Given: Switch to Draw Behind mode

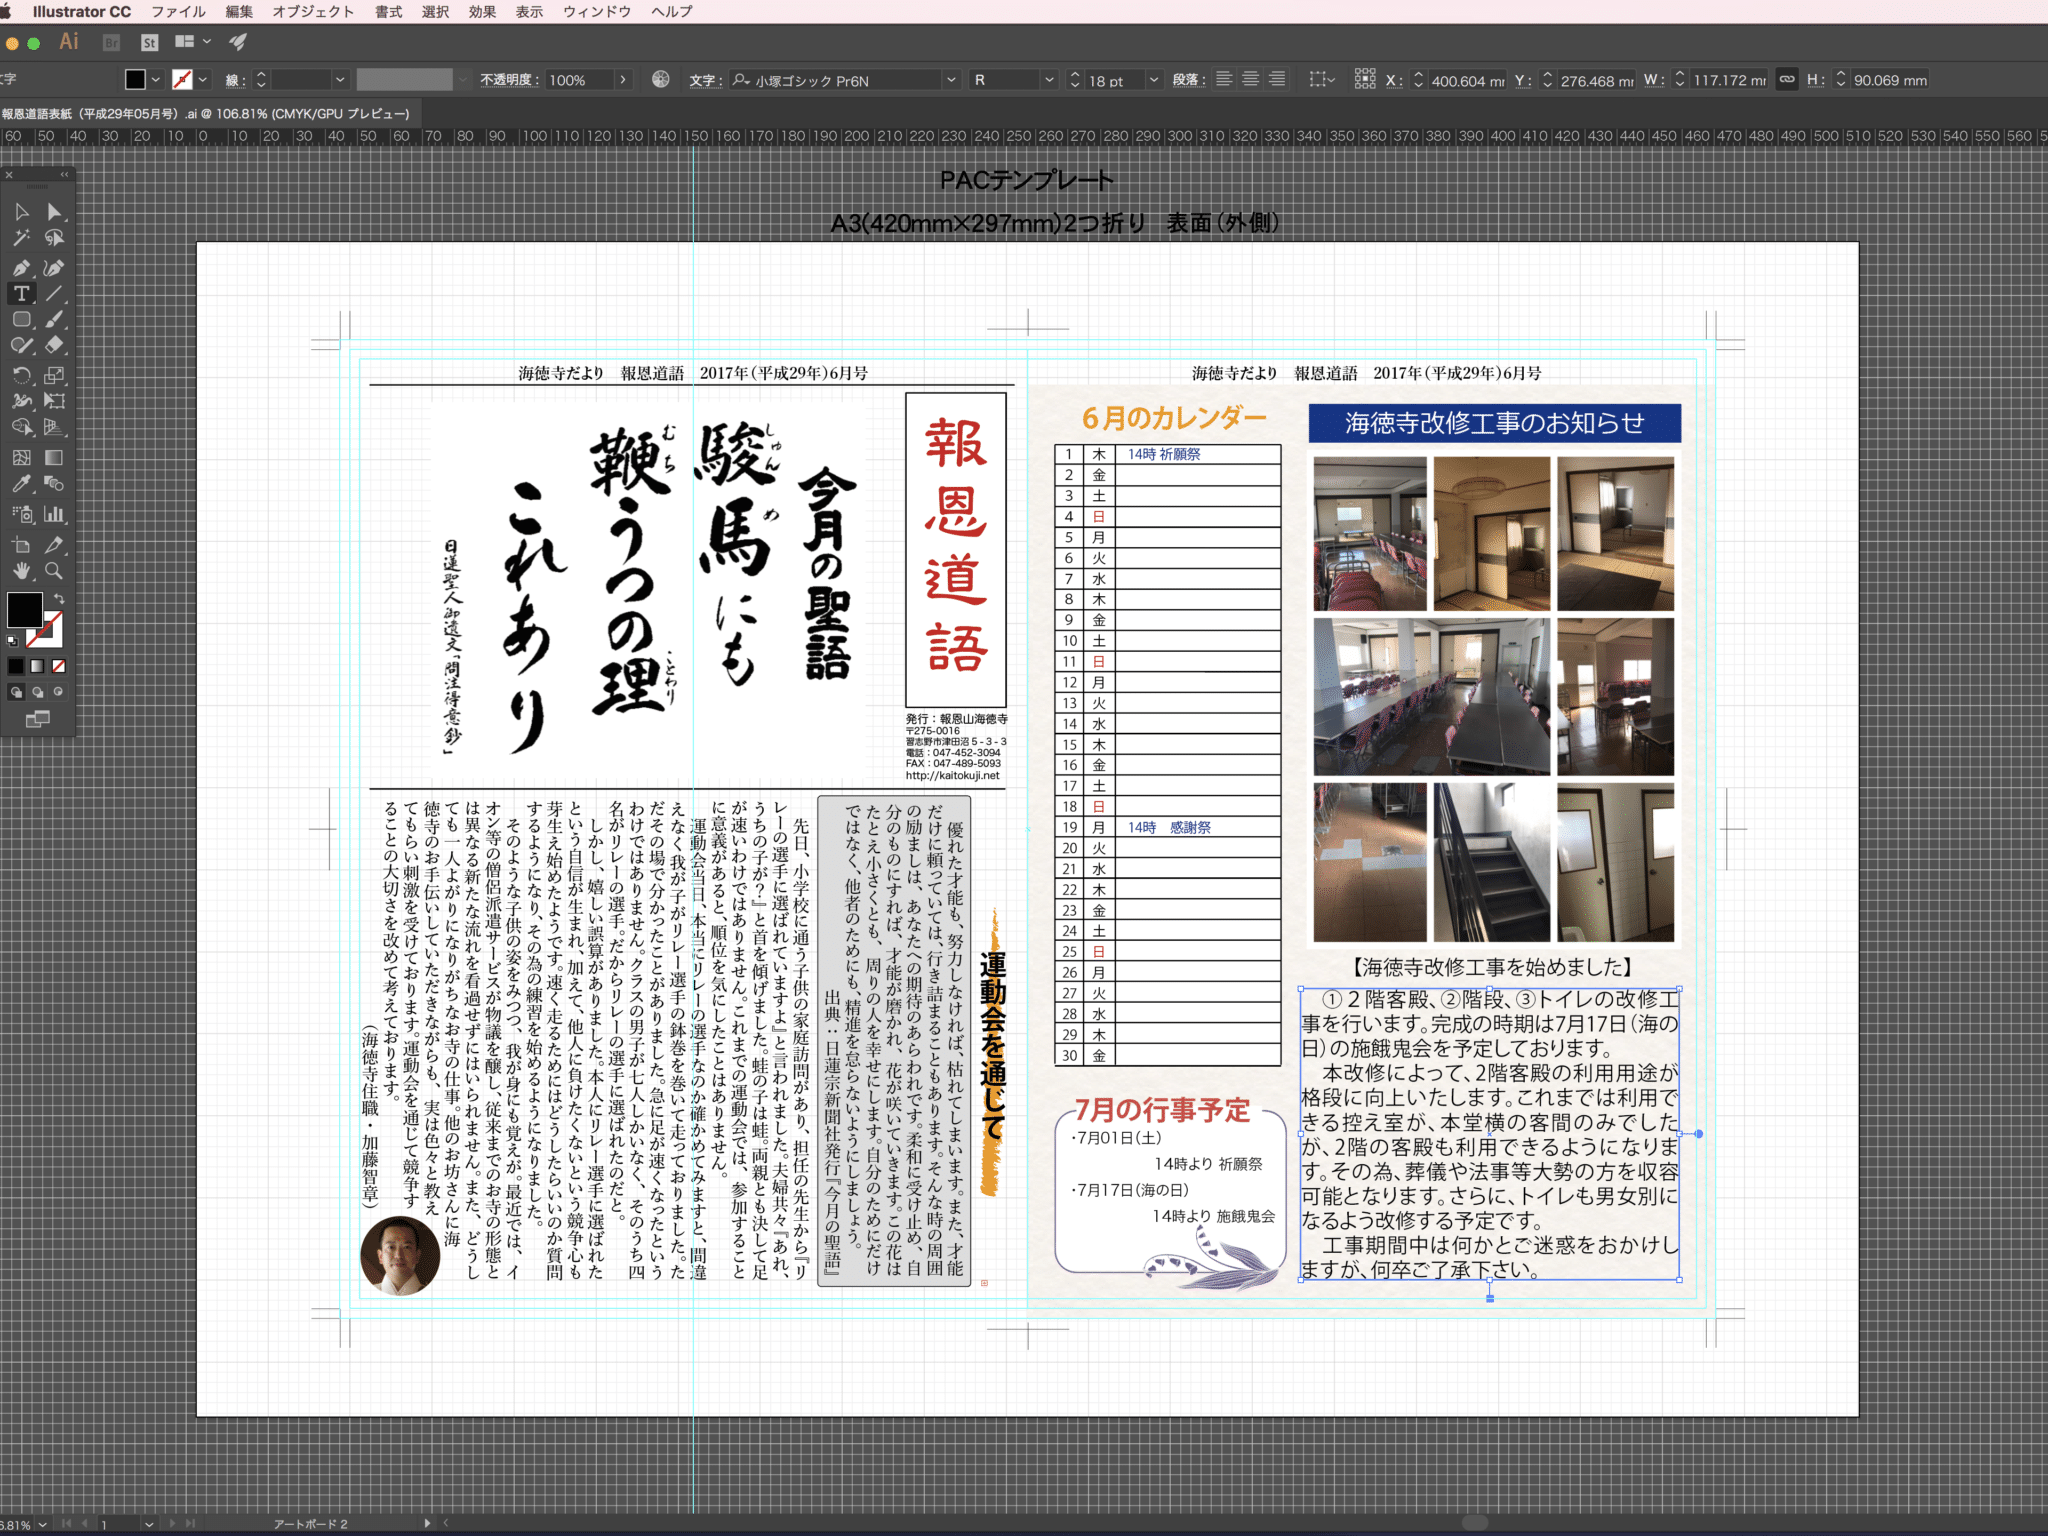Looking at the screenshot, I should [38, 692].
